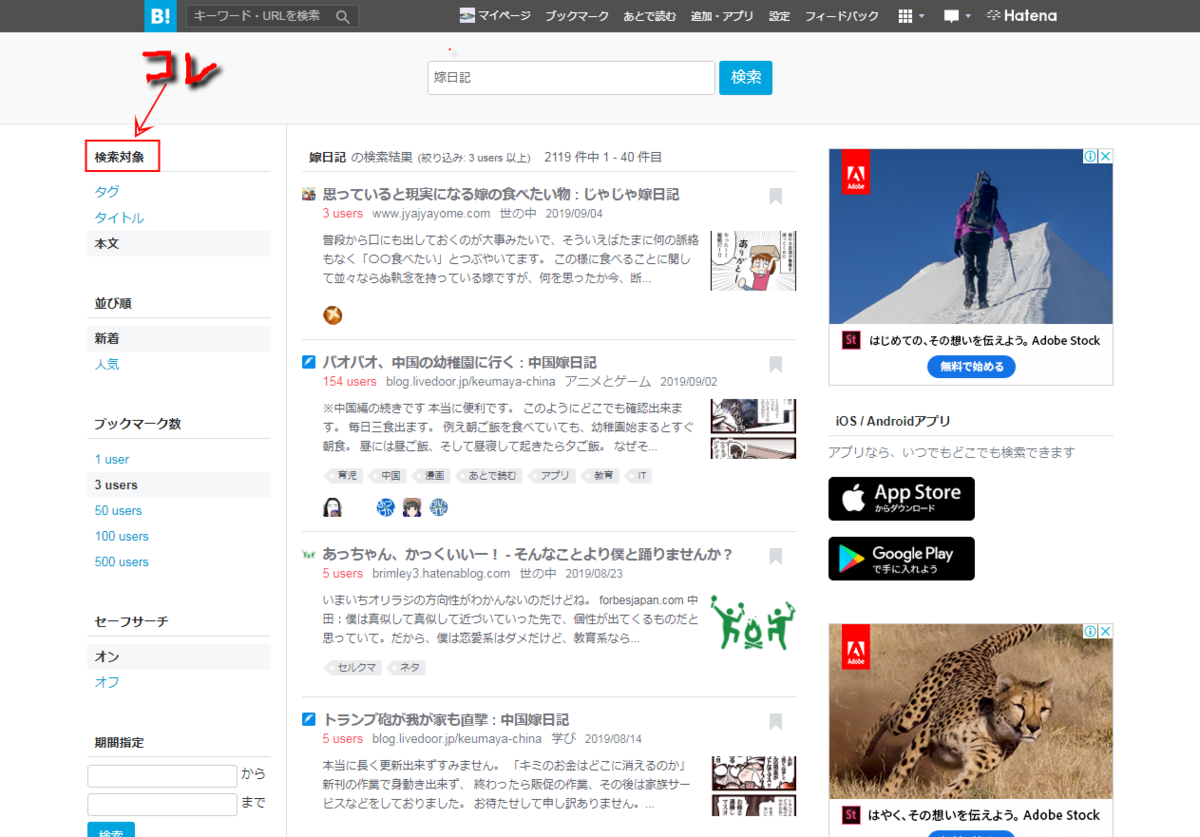Open マイページ in the top bar
This screenshot has width=1200, height=837.
pos(495,16)
